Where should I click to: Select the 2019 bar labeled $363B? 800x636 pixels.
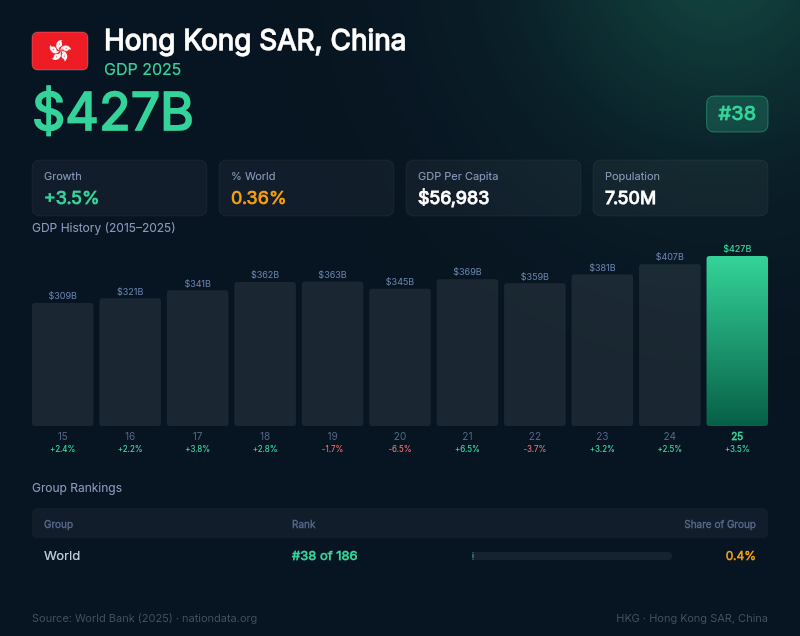pos(332,353)
